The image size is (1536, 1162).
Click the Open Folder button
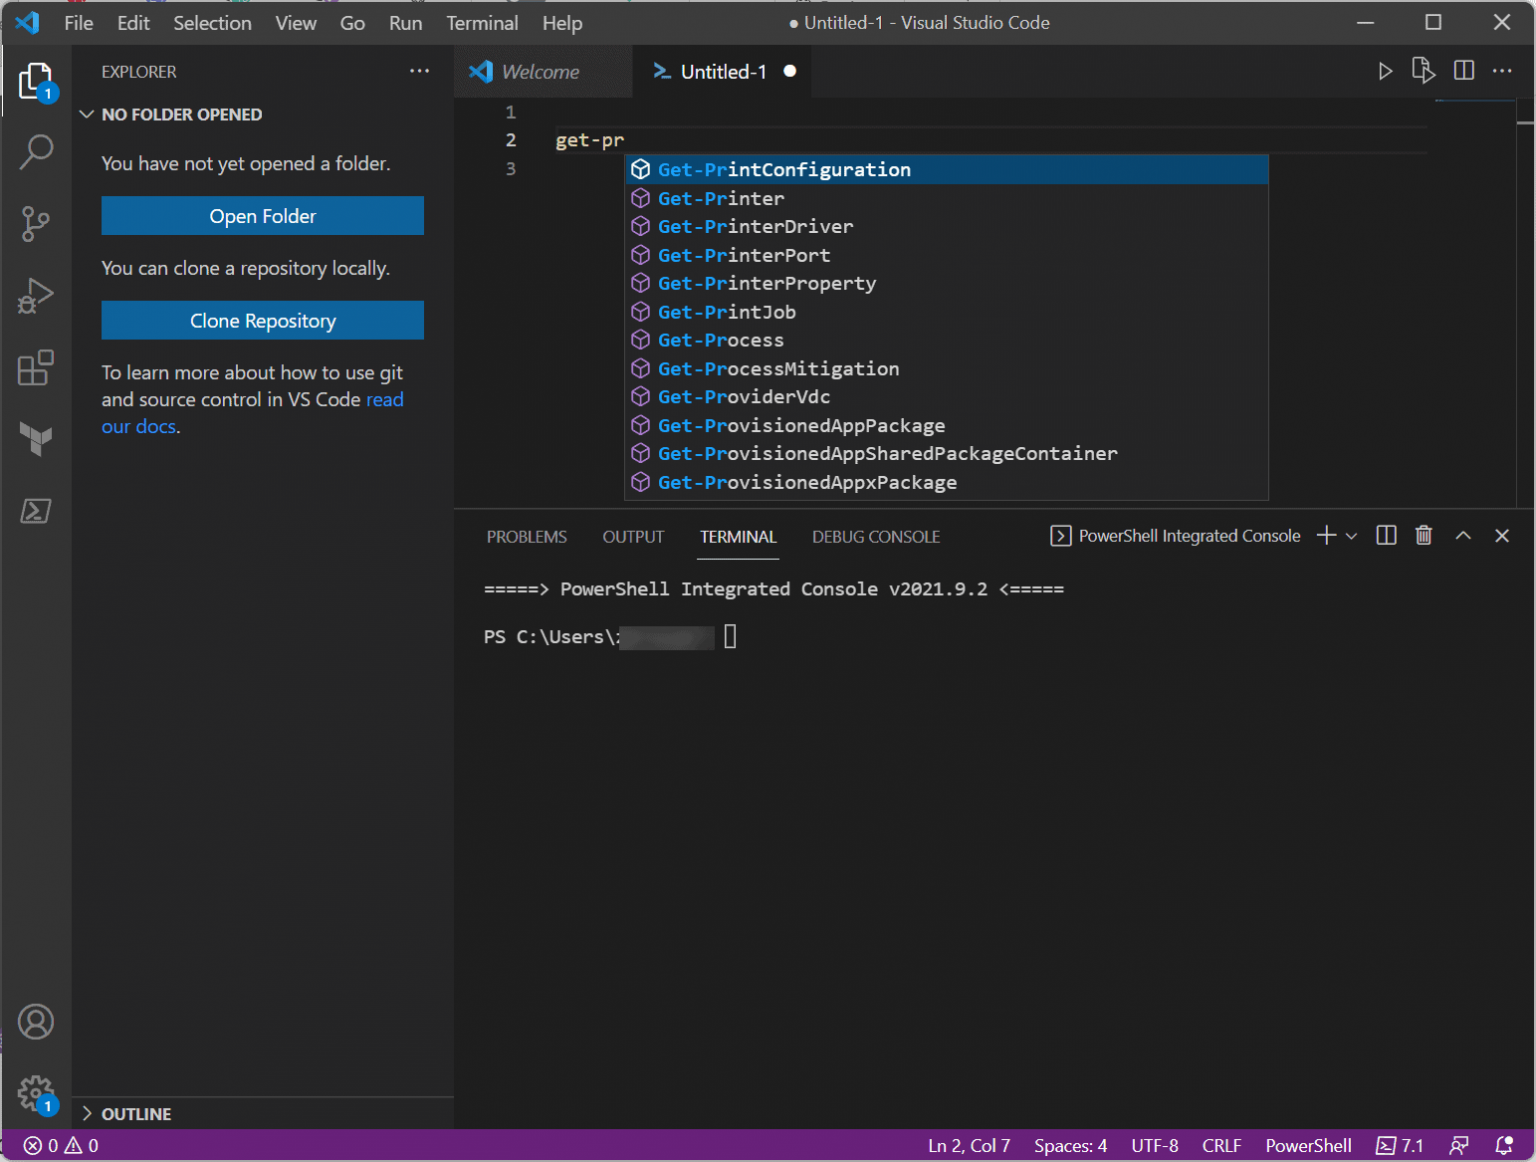tap(262, 216)
